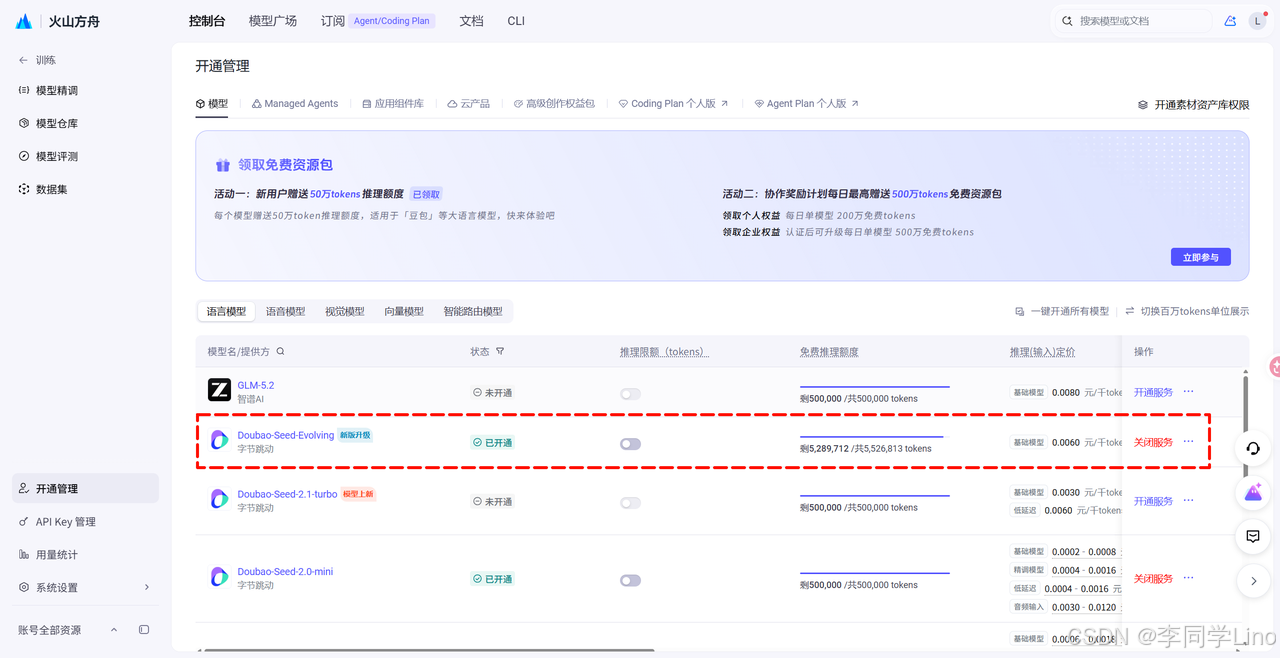
Task: Click the search magnifier icon in top bar
Action: click(x=1068, y=21)
